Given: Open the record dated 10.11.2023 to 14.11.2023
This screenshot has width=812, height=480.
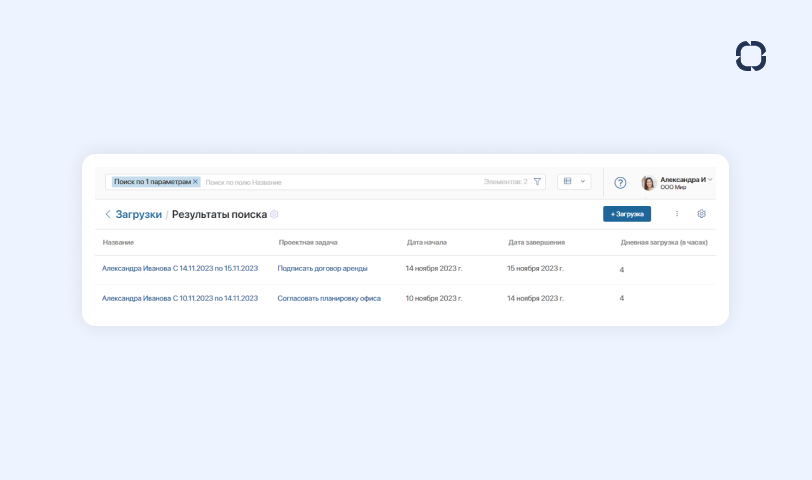Looking at the screenshot, I should 180,298.
